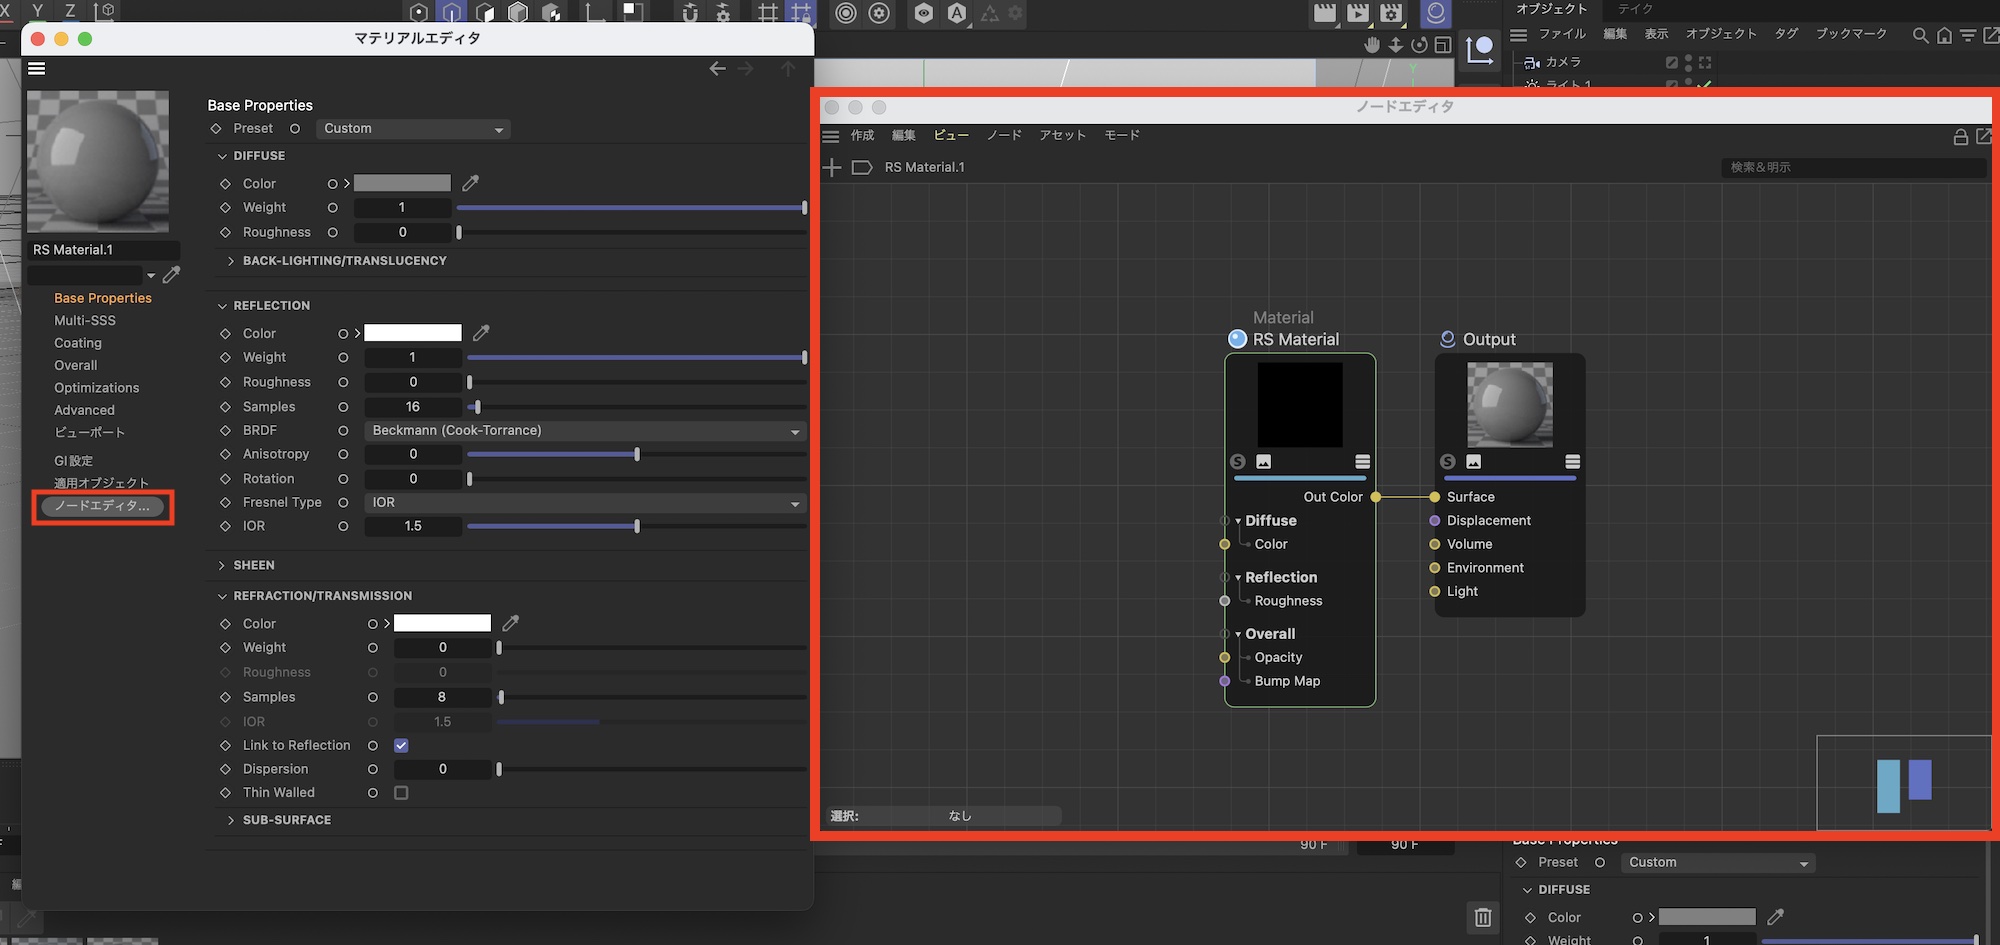
Task: Click the lock icon in Node Editor
Action: (x=1960, y=137)
